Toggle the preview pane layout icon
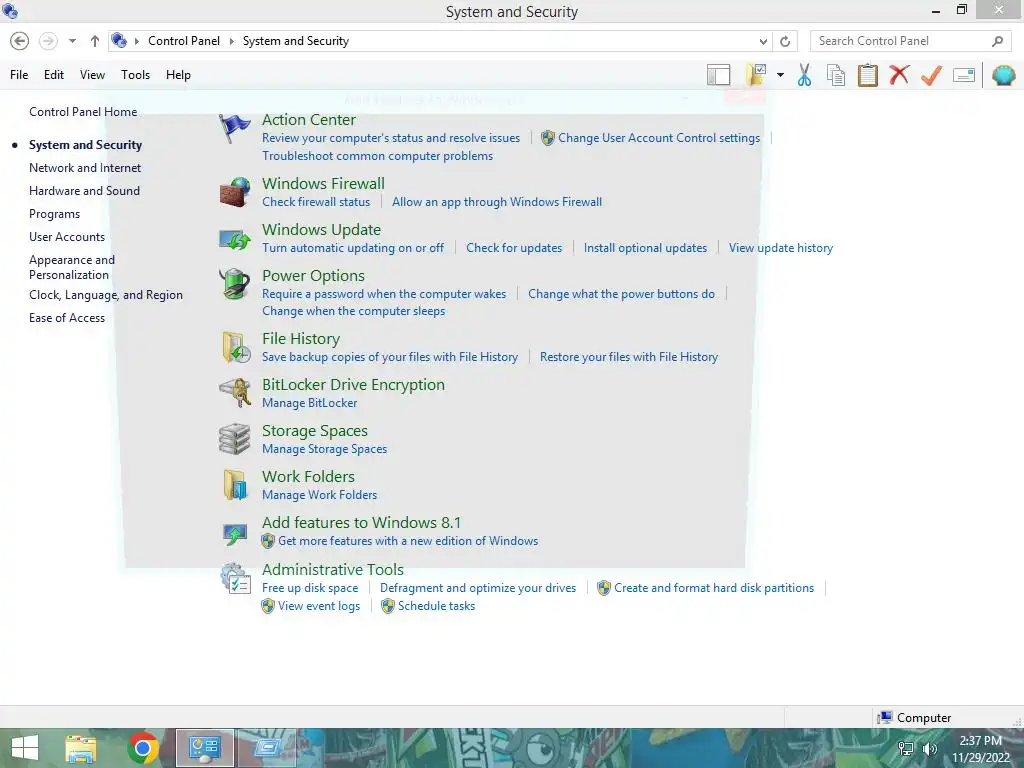 718,75
